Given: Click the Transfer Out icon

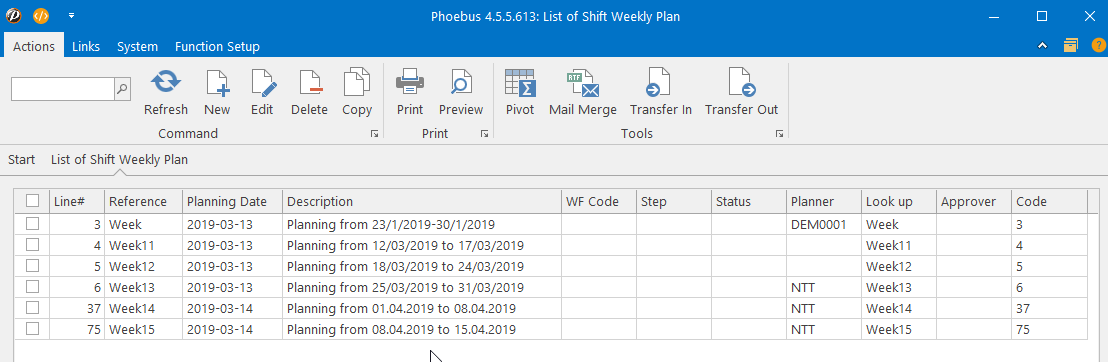Looking at the screenshot, I should [x=742, y=83].
